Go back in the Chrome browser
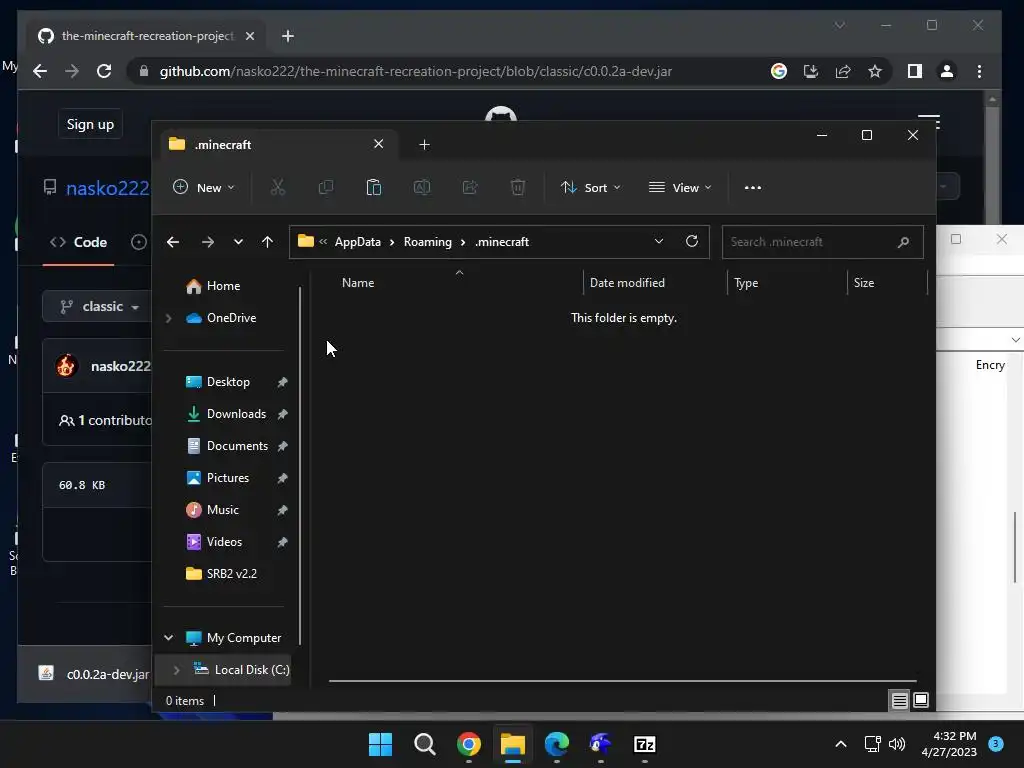The height and width of the screenshot is (768, 1024). click(40, 71)
